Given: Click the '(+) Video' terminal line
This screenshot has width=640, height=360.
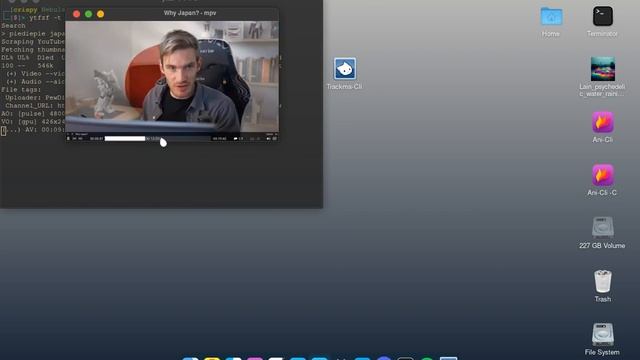Looking at the screenshot, I should [35, 73].
